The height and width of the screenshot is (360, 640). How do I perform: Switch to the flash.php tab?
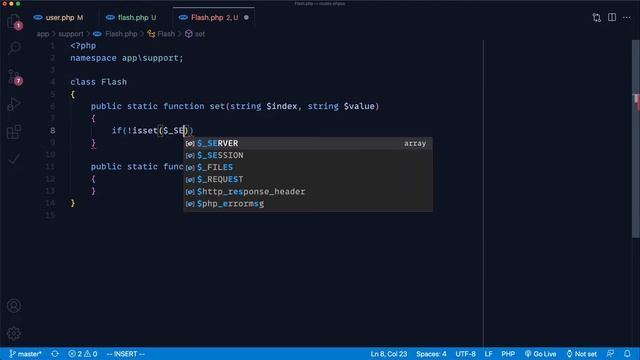pyautogui.click(x=133, y=18)
